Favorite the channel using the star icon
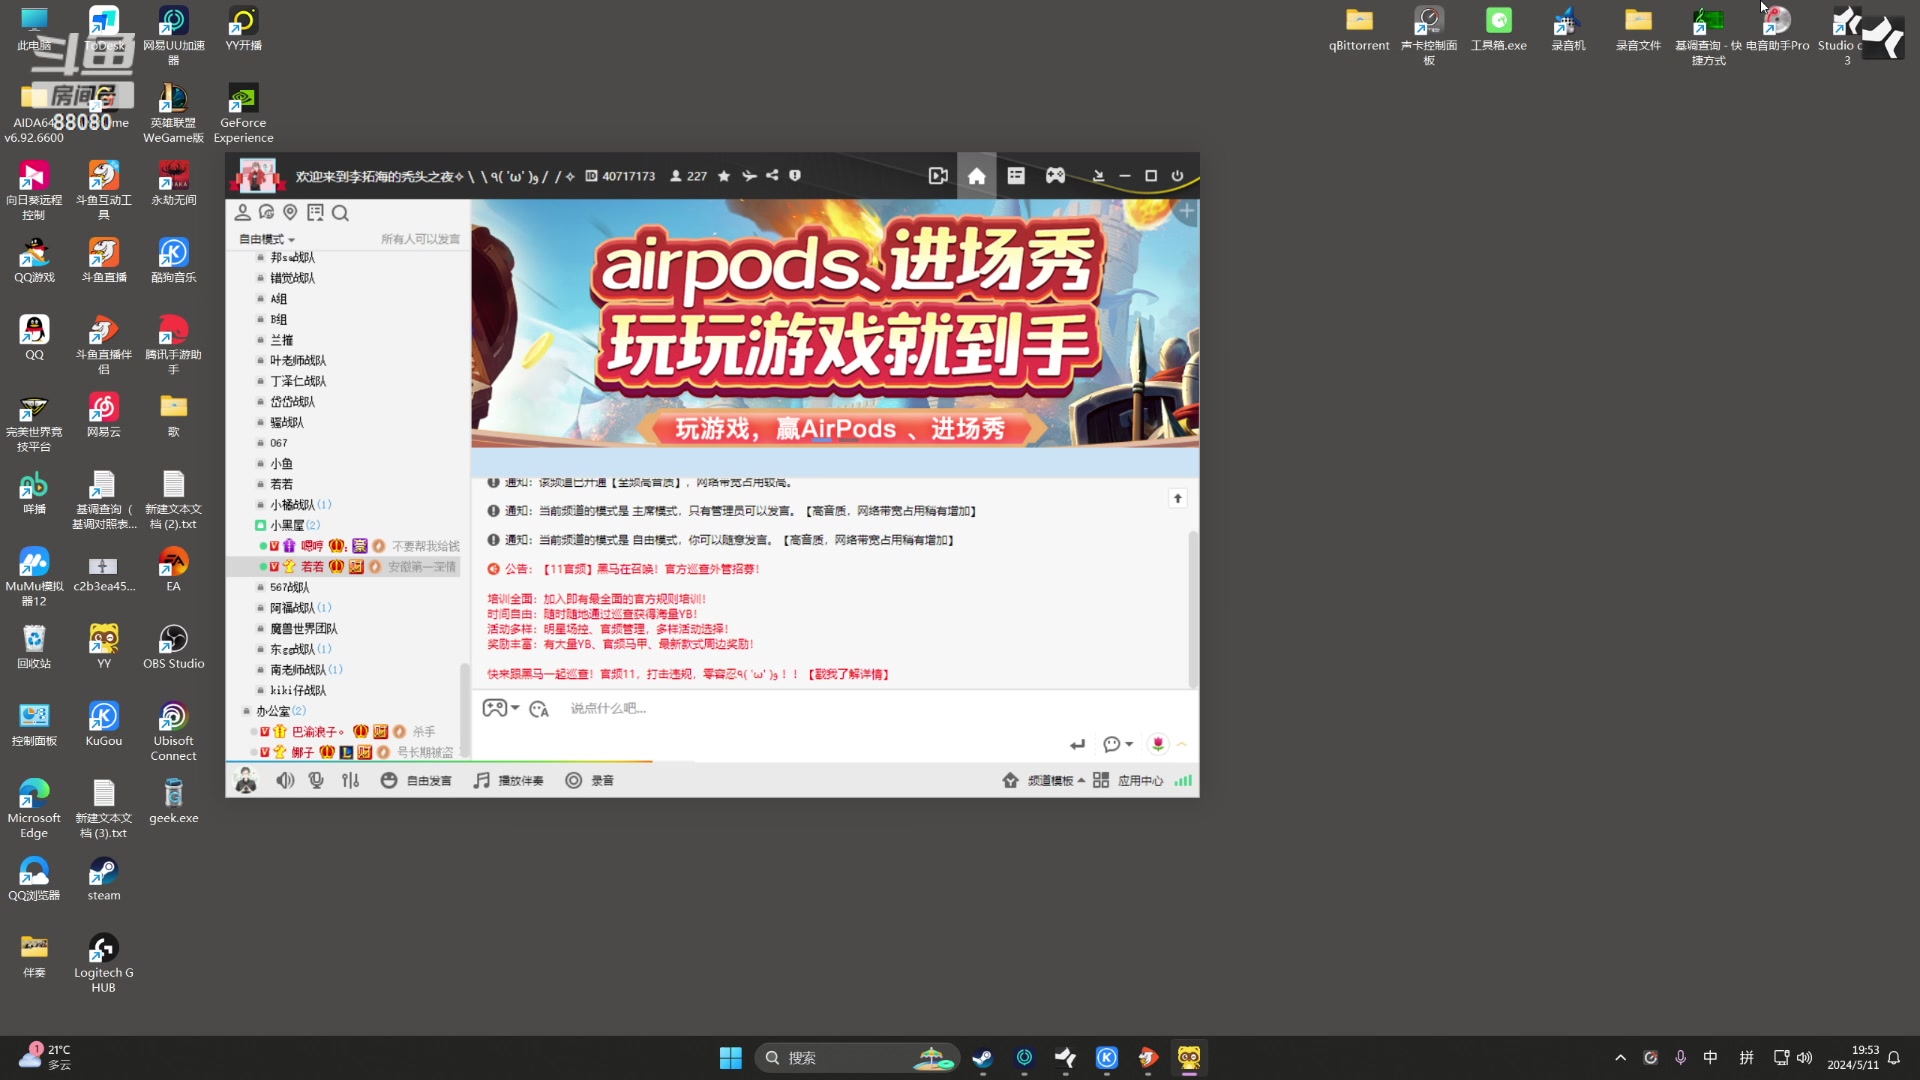 click(x=724, y=176)
